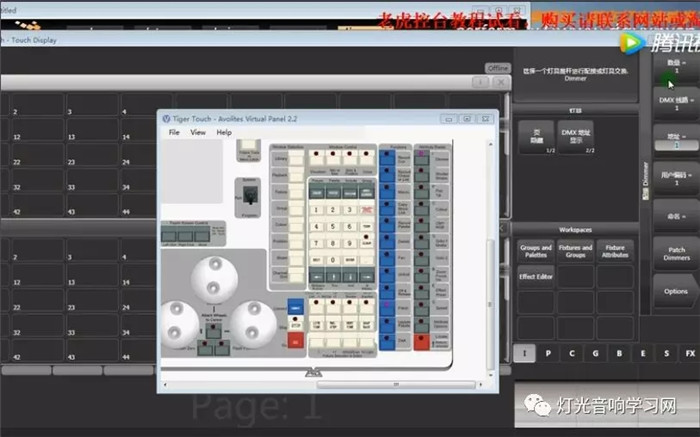This screenshot has height=437, width=700.
Task: Click the Channel Grid window selection button
Action: click(296, 274)
